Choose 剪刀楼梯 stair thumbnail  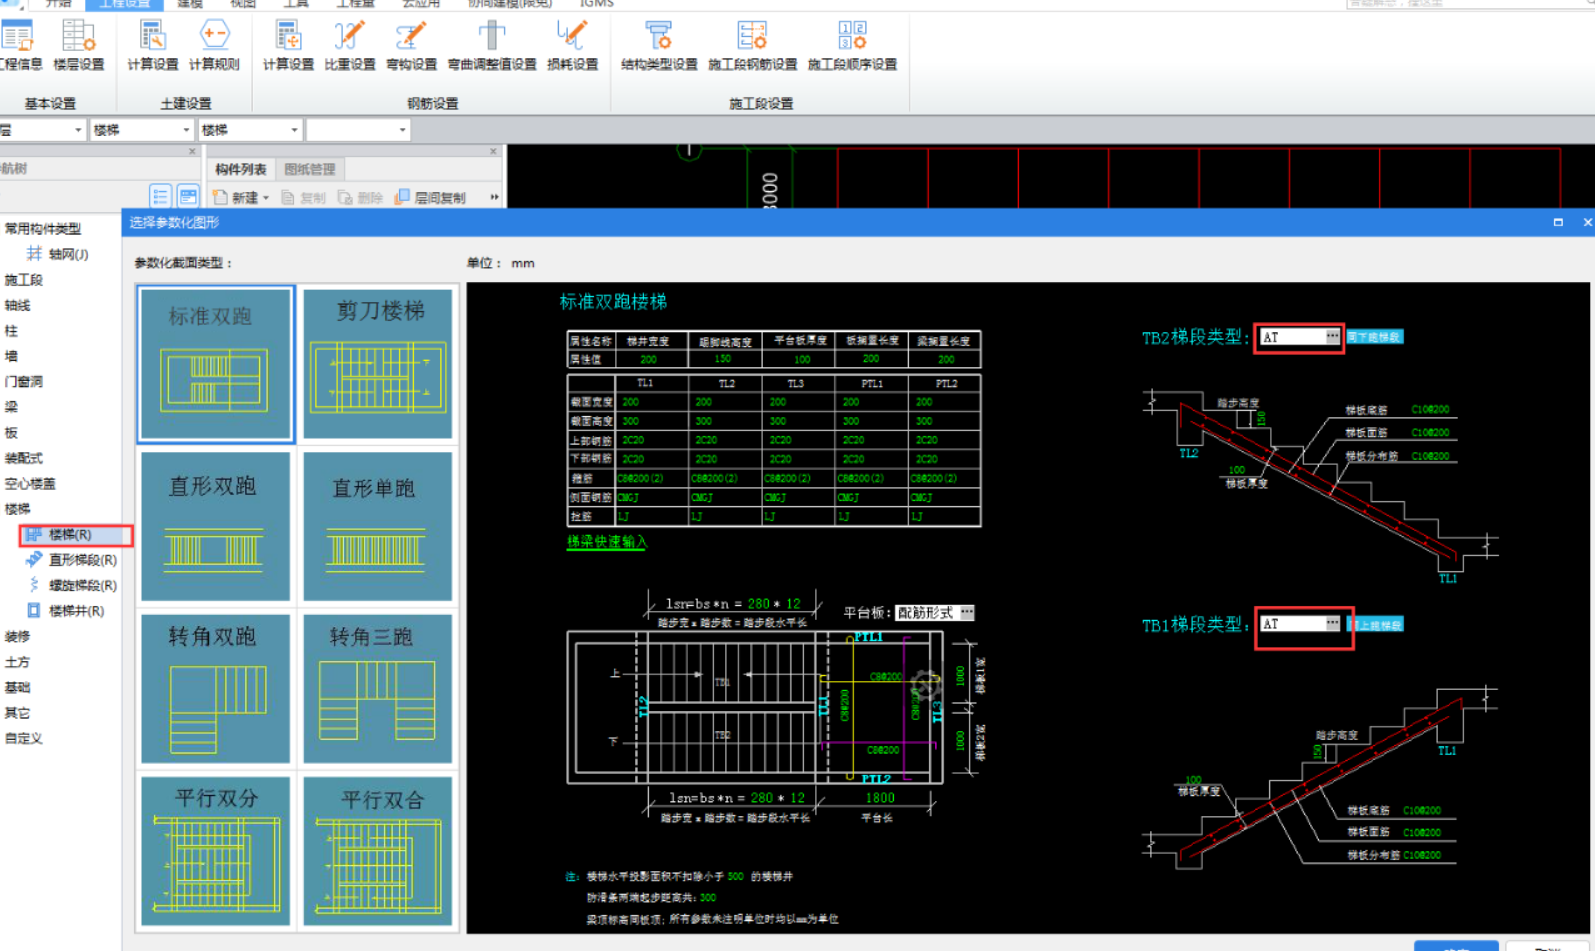point(378,364)
